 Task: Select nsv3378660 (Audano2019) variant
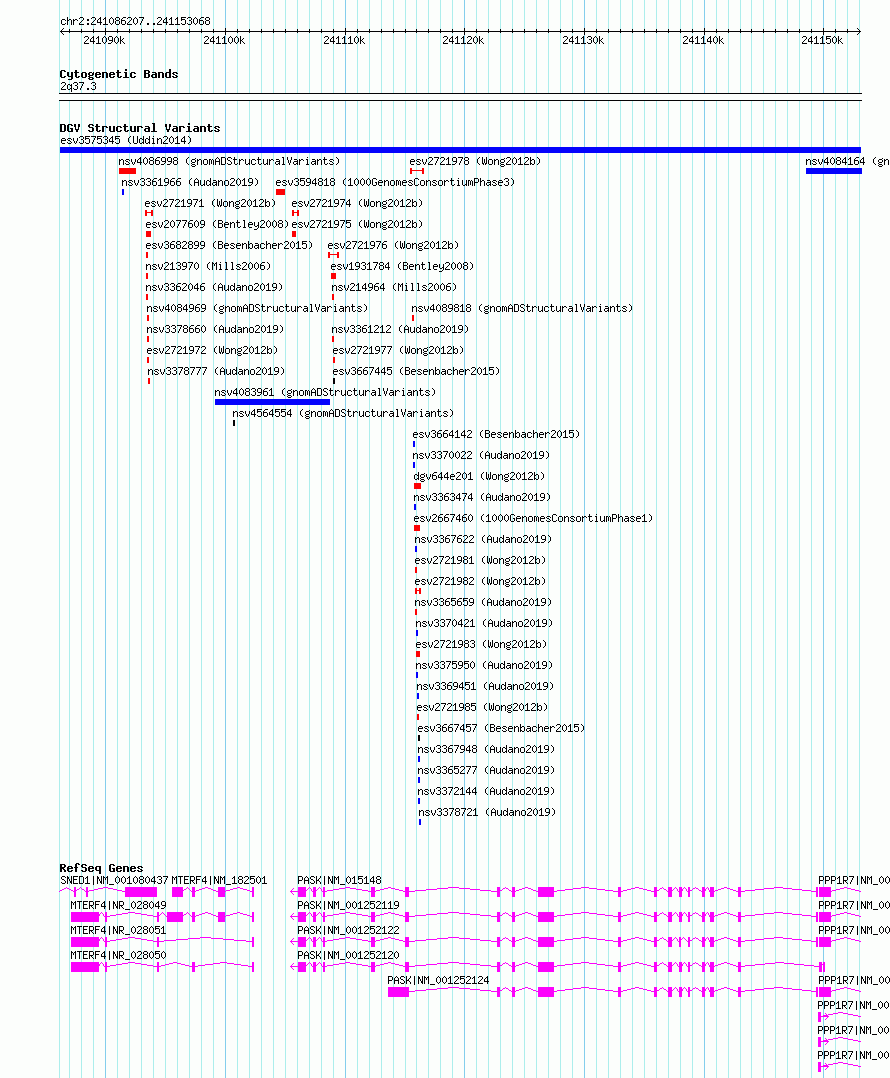215,329
